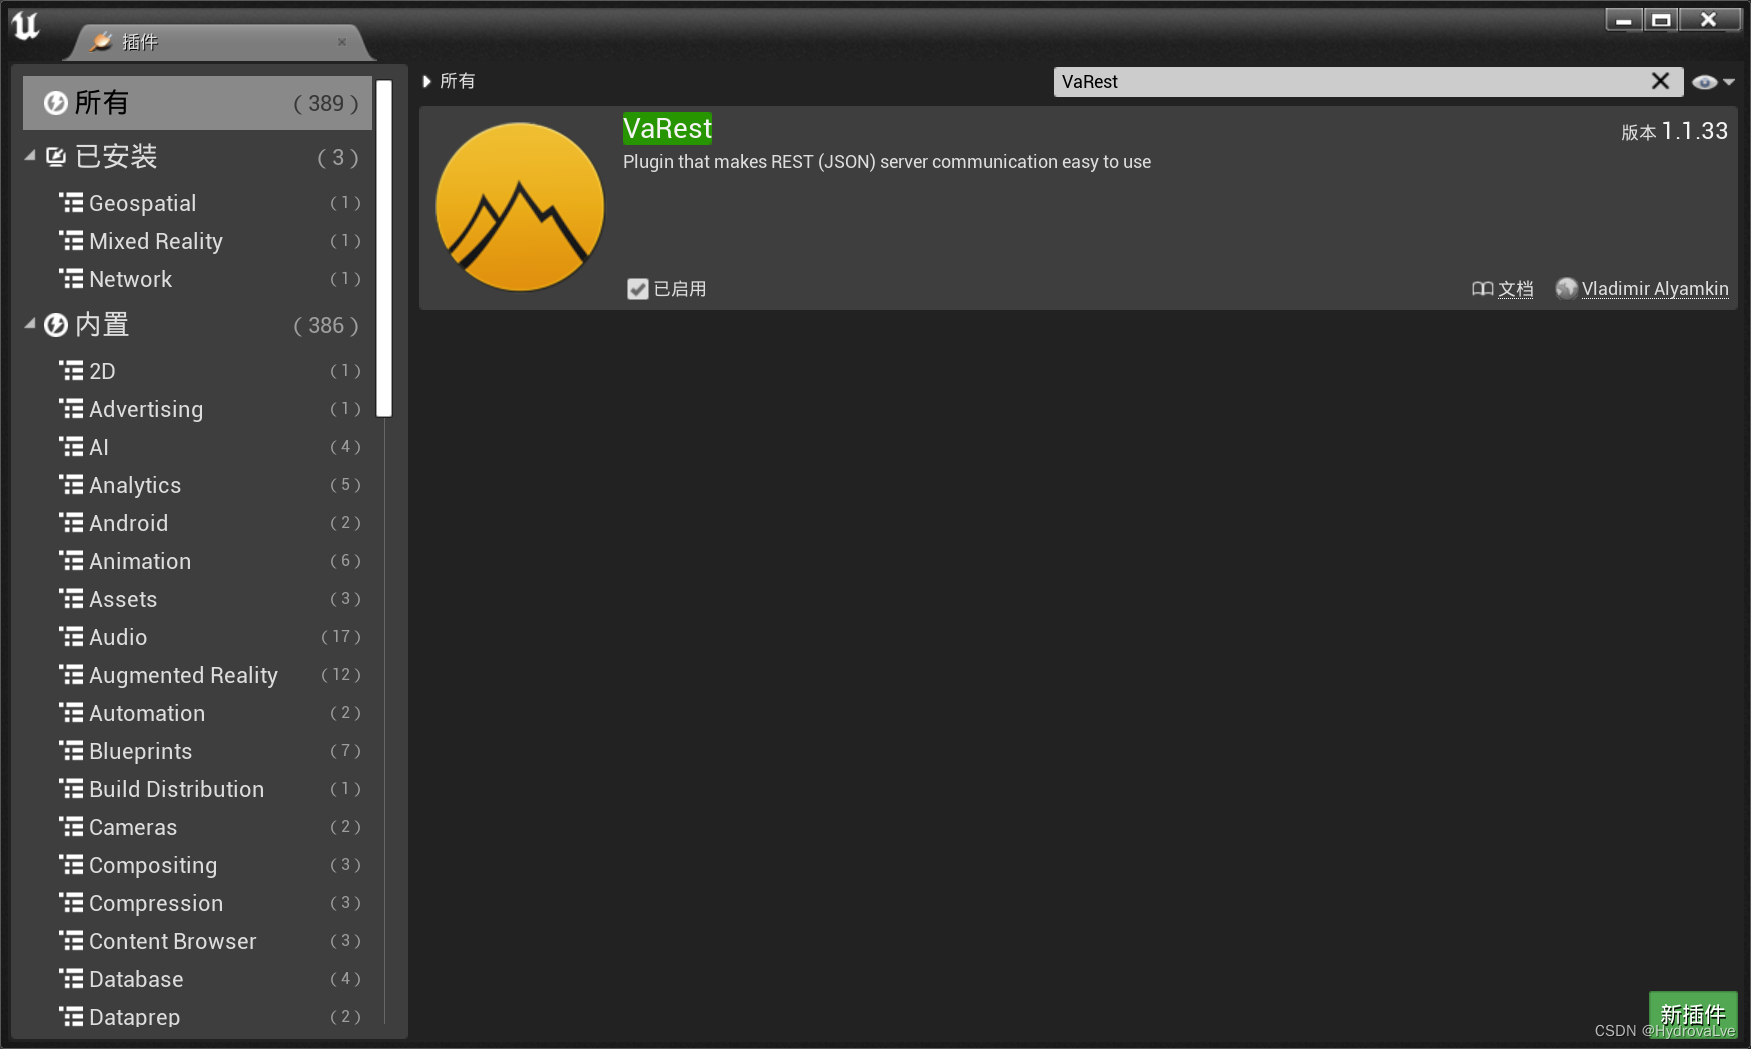Screen dimensions: 1751x1049
Task: Click the Analytics list icon
Action: coord(71,485)
